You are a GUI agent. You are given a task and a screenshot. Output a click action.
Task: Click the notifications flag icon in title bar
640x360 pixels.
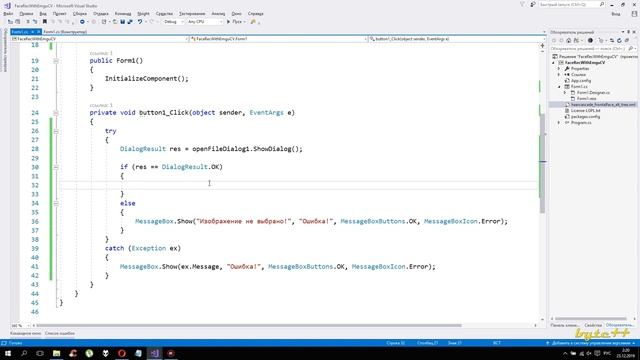[x=522, y=4]
